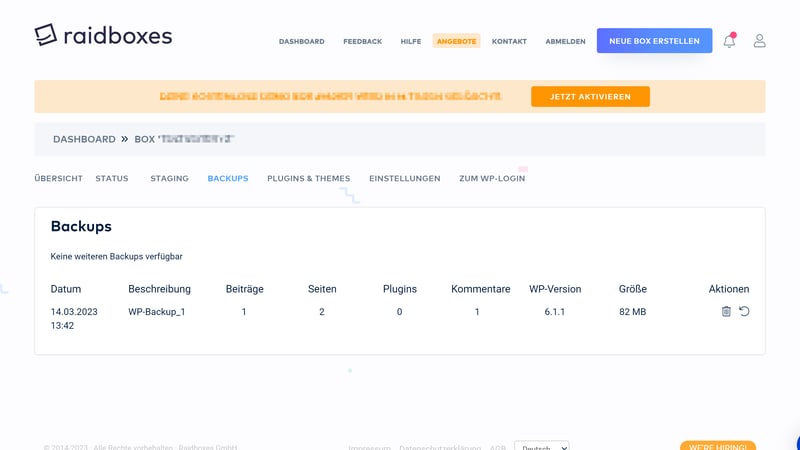Go to Dashboard in the top navigation

coord(301,41)
